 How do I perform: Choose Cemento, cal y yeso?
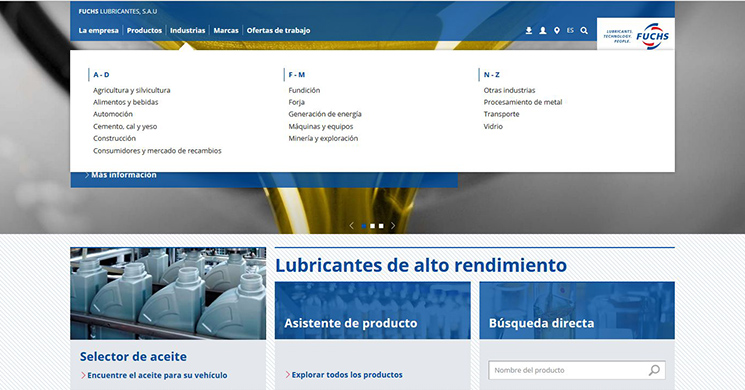pyautogui.click(x=125, y=126)
